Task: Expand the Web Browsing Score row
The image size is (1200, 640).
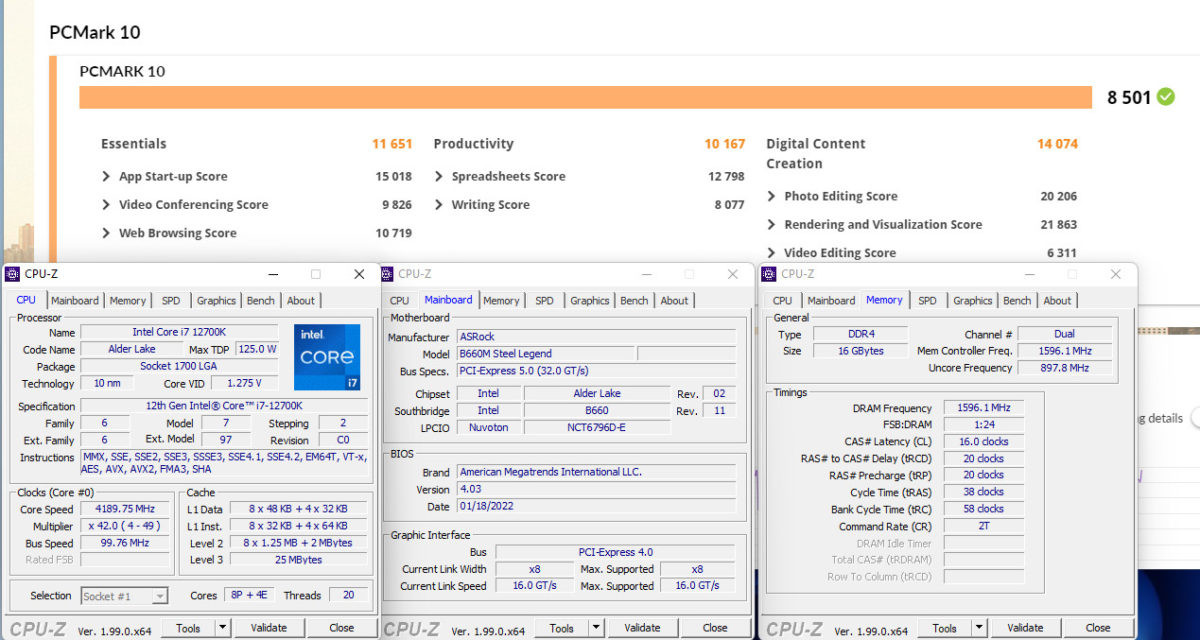Action: point(106,233)
